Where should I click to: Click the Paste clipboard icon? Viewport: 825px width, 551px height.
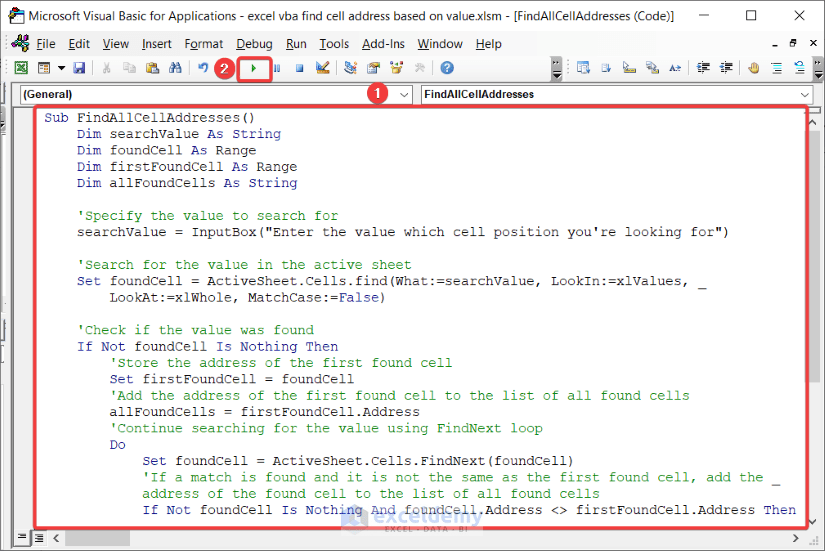coord(153,68)
